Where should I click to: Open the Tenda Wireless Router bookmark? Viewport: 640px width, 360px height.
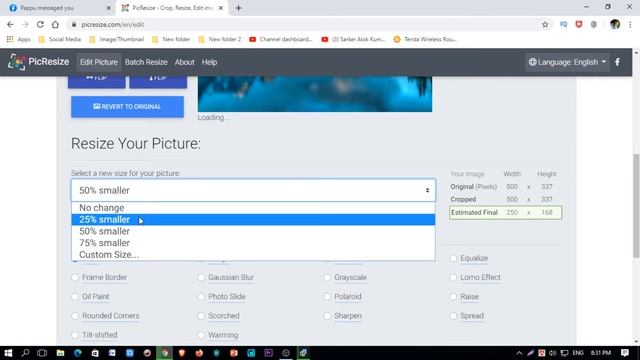click(425, 39)
